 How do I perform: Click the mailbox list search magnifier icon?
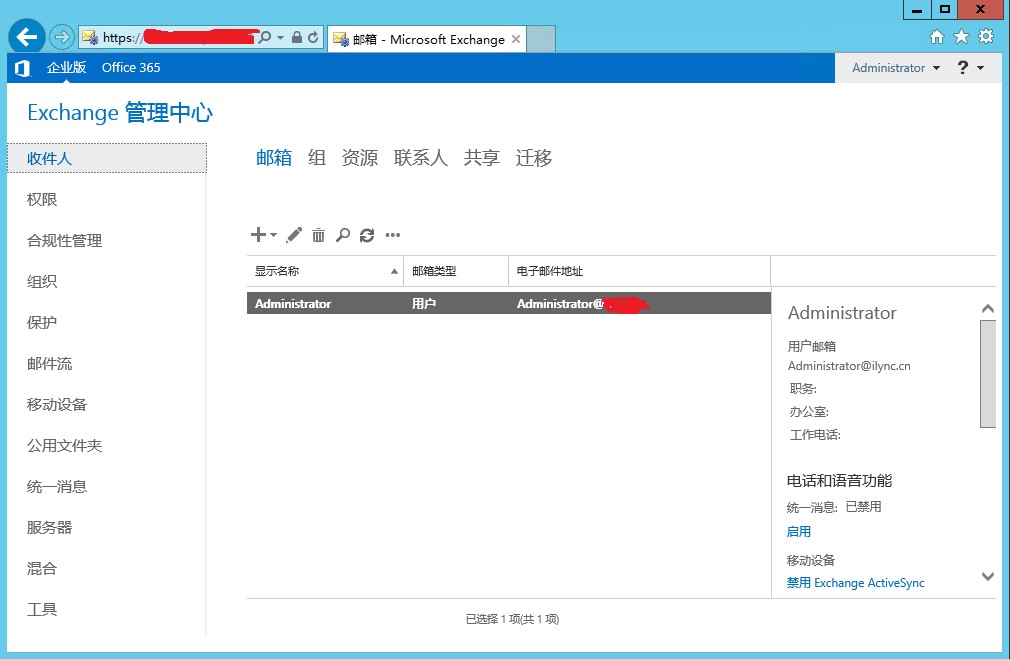pyautogui.click(x=343, y=235)
